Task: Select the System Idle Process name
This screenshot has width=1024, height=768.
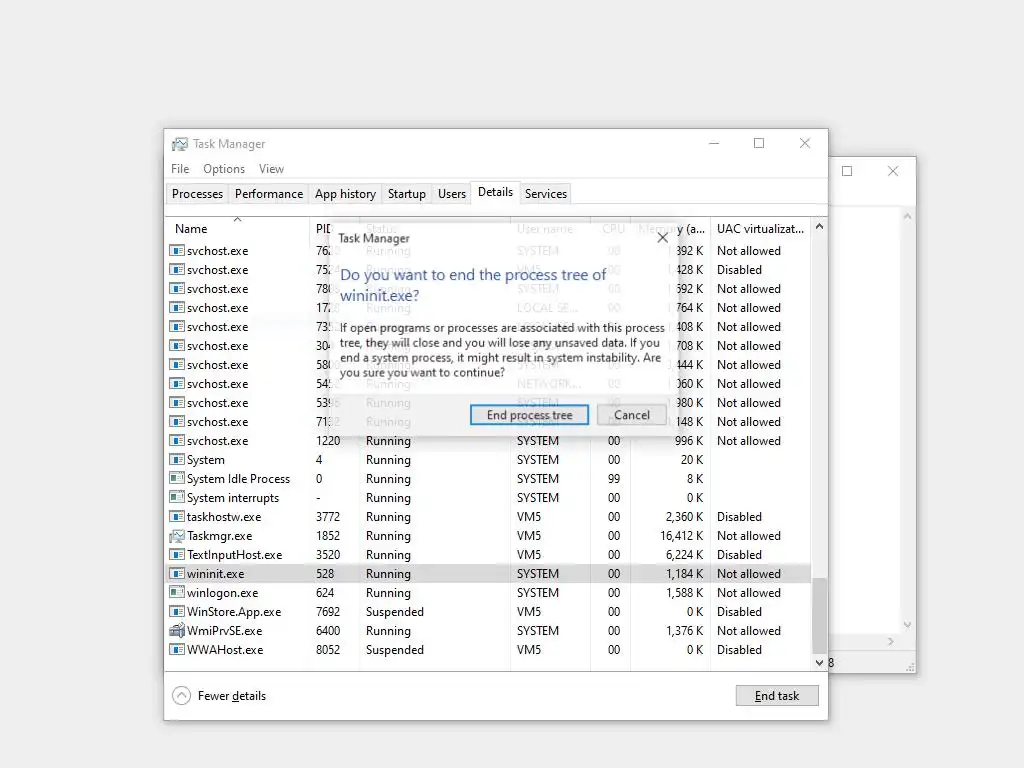Action: click(238, 479)
